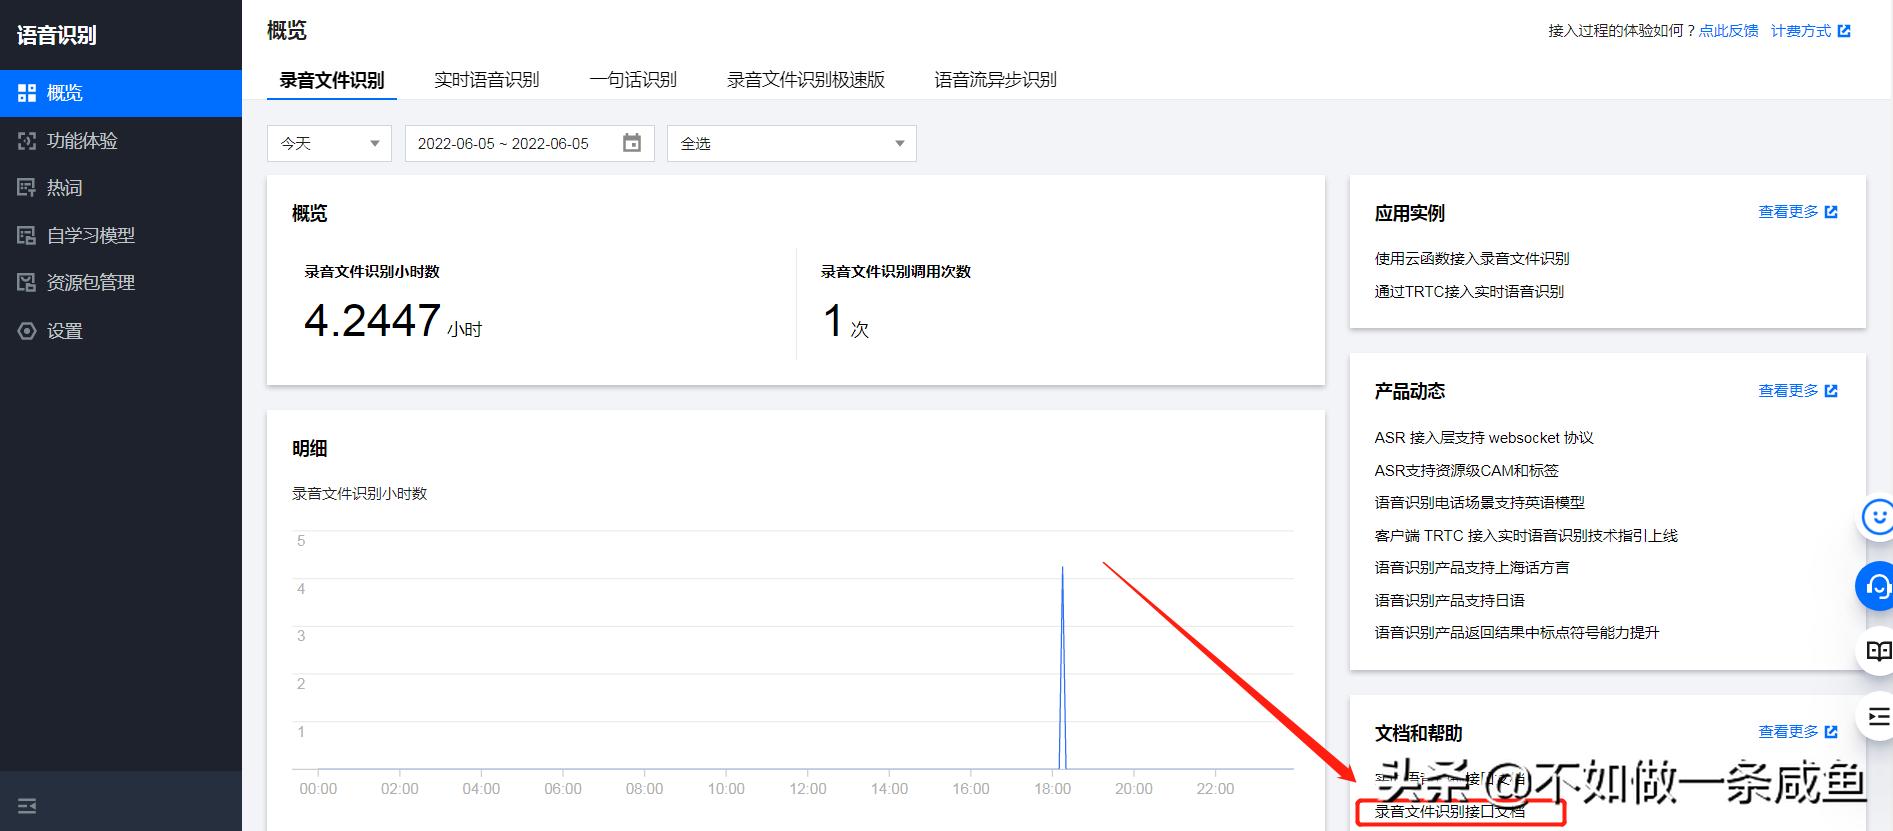The height and width of the screenshot is (831, 1893).
Task: Open 自学习模型 in the sidebar
Action: click(121, 236)
